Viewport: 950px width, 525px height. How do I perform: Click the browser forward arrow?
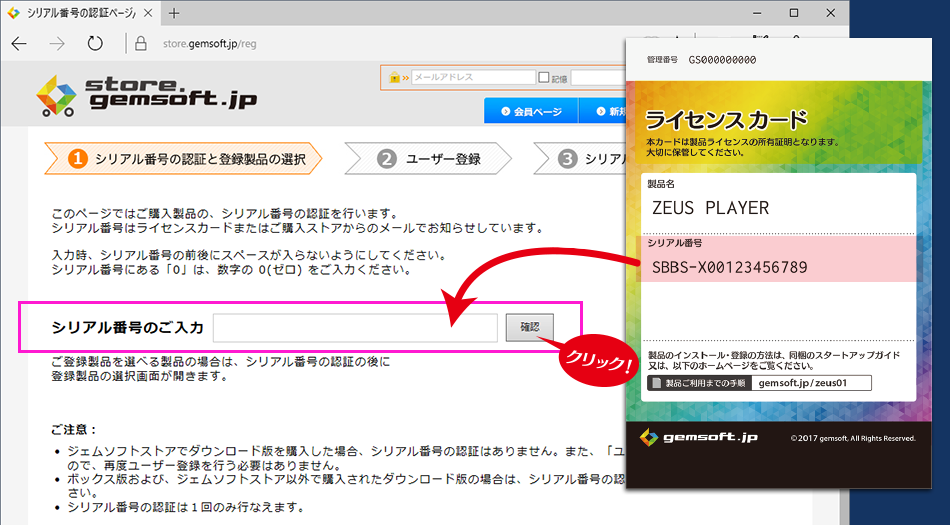coord(57,44)
